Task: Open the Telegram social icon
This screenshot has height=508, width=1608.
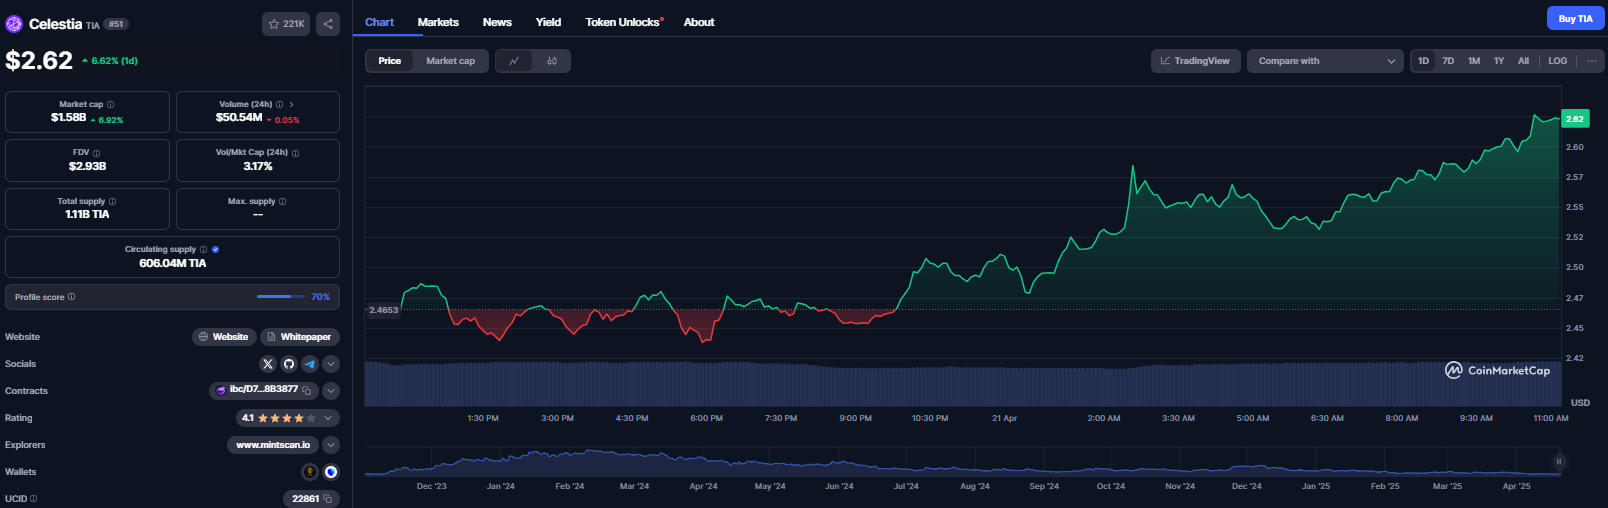Action: pyautogui.click(x=310, y=364)
